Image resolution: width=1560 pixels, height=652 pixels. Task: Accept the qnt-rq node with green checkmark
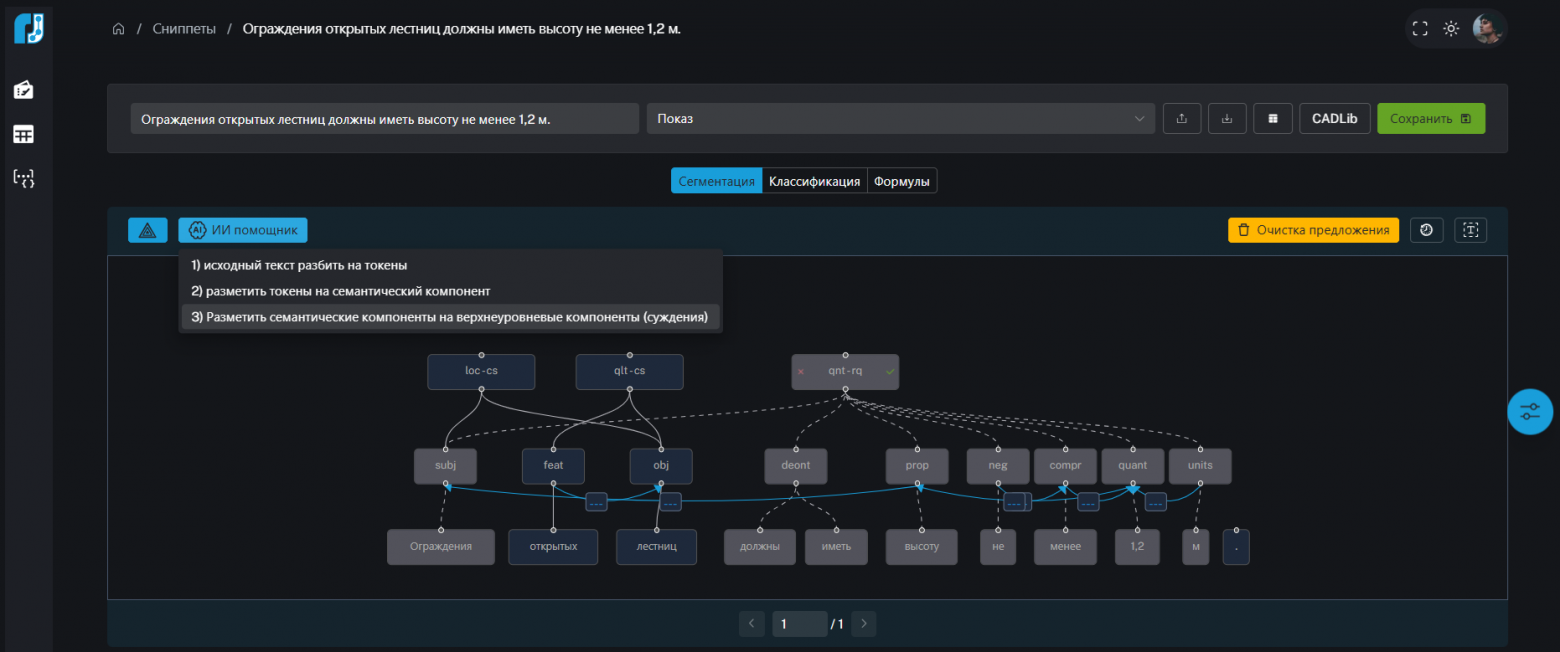(890, 372)
